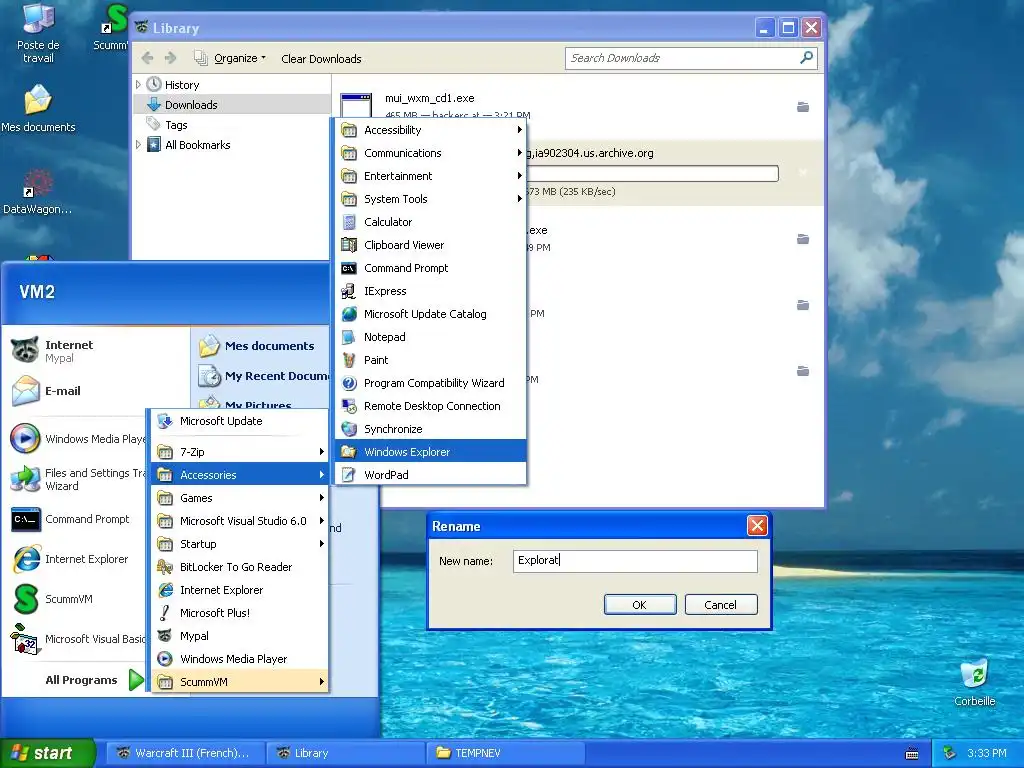Expand the Accessibility submenu arrow
The width and height of the screenshot is (1024, 768).
(519, 130)
